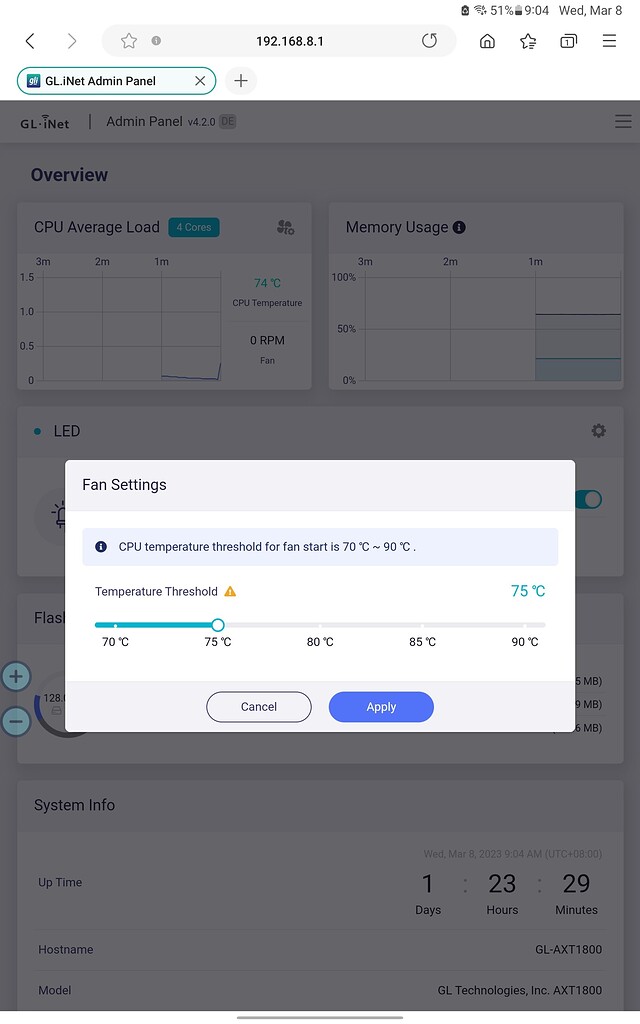Apply the fan temperature threshold

(x=381, y=707)
